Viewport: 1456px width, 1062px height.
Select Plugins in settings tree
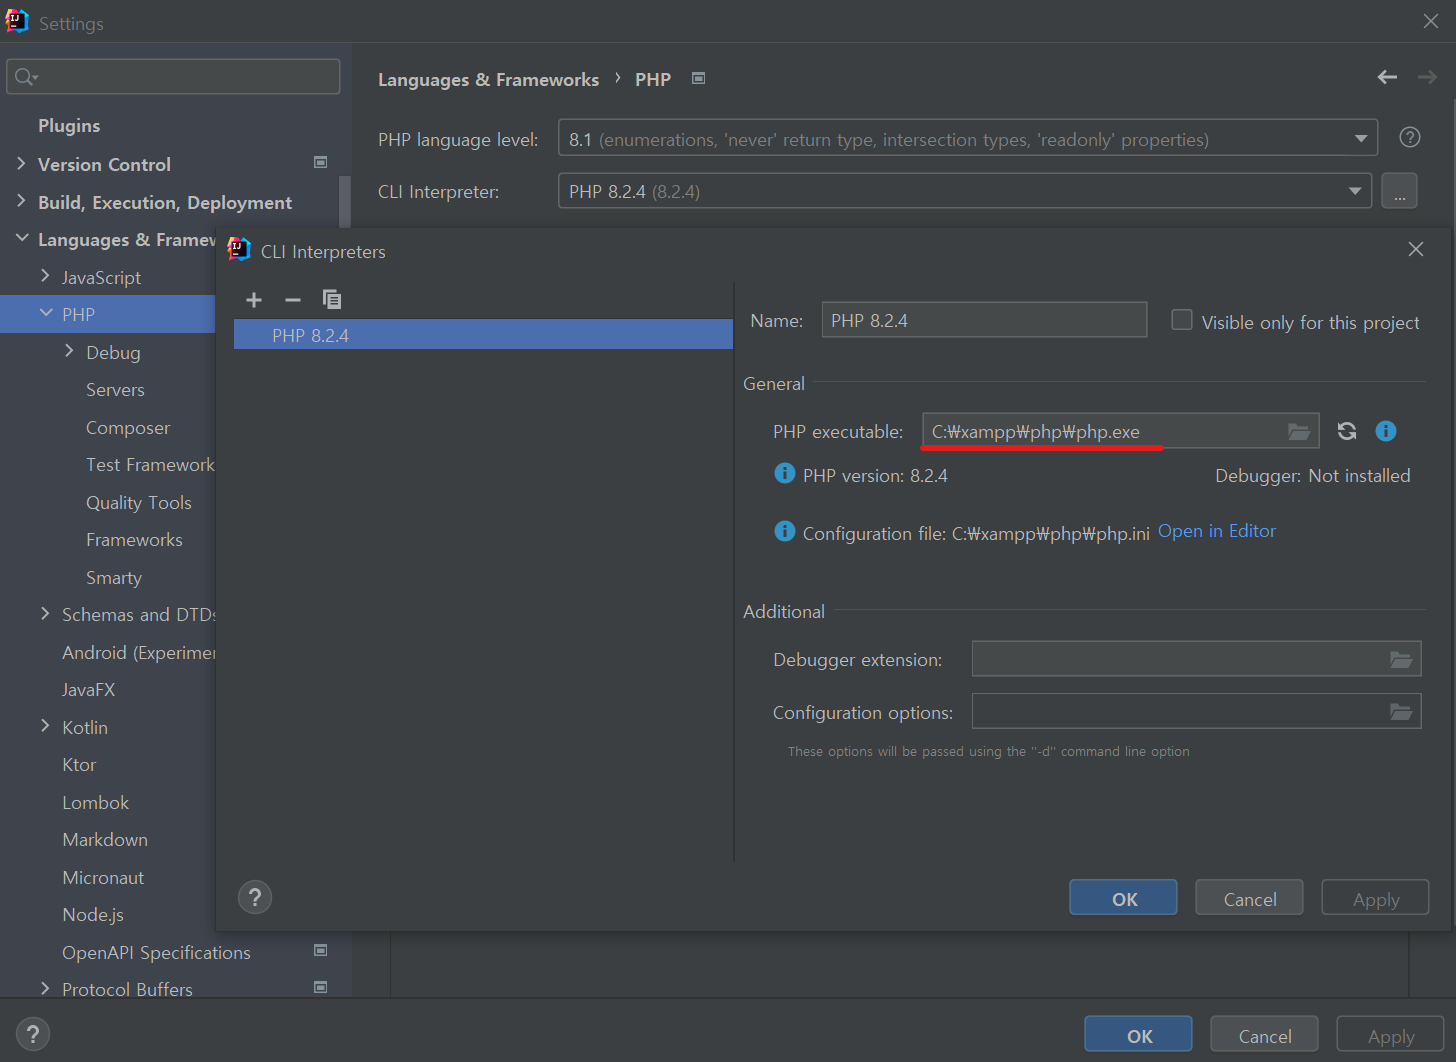pyautogui.click(x=69, y=126)
